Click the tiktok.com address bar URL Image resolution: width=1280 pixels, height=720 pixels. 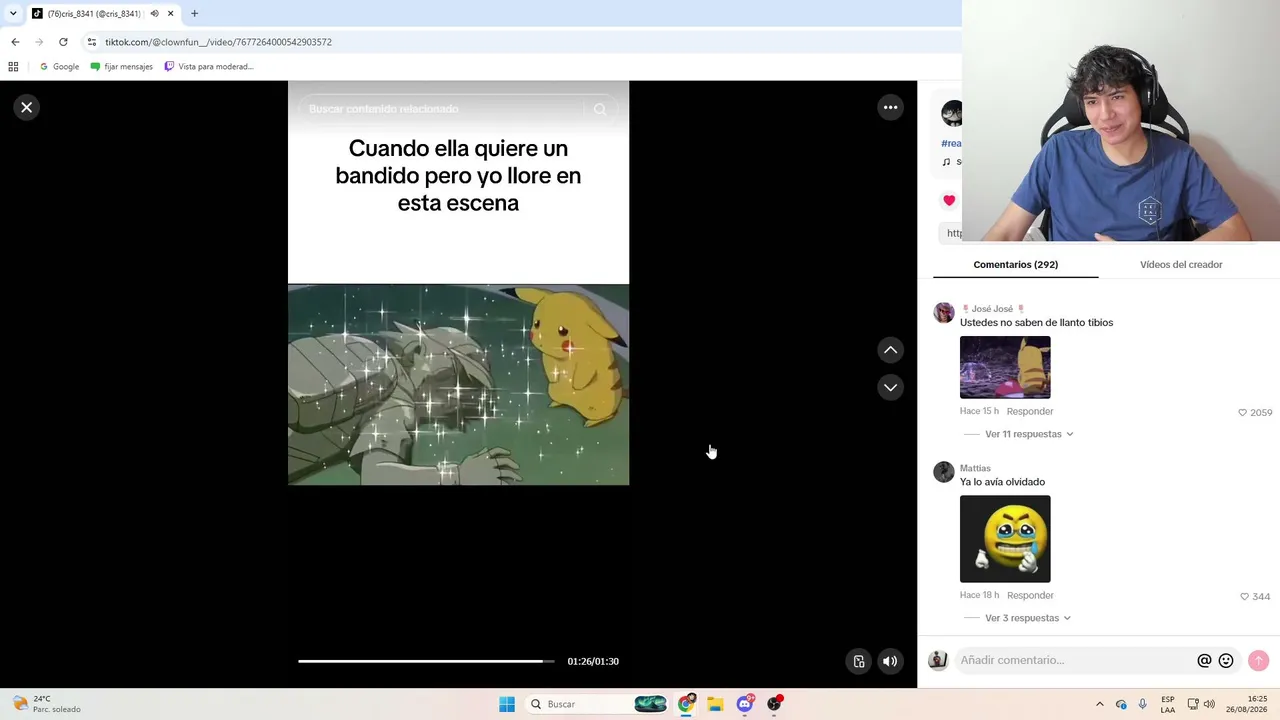click(218, 42)
